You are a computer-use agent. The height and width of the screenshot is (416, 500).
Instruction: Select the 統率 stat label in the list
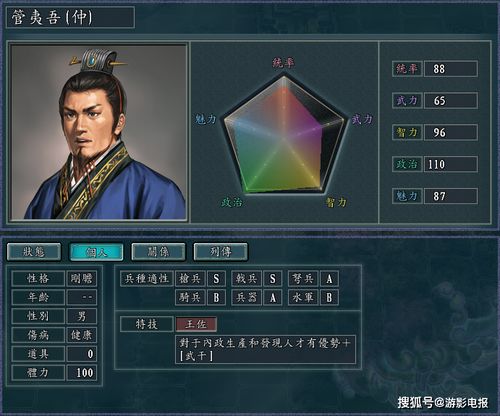pyautogui.click(x=407, y=69)
